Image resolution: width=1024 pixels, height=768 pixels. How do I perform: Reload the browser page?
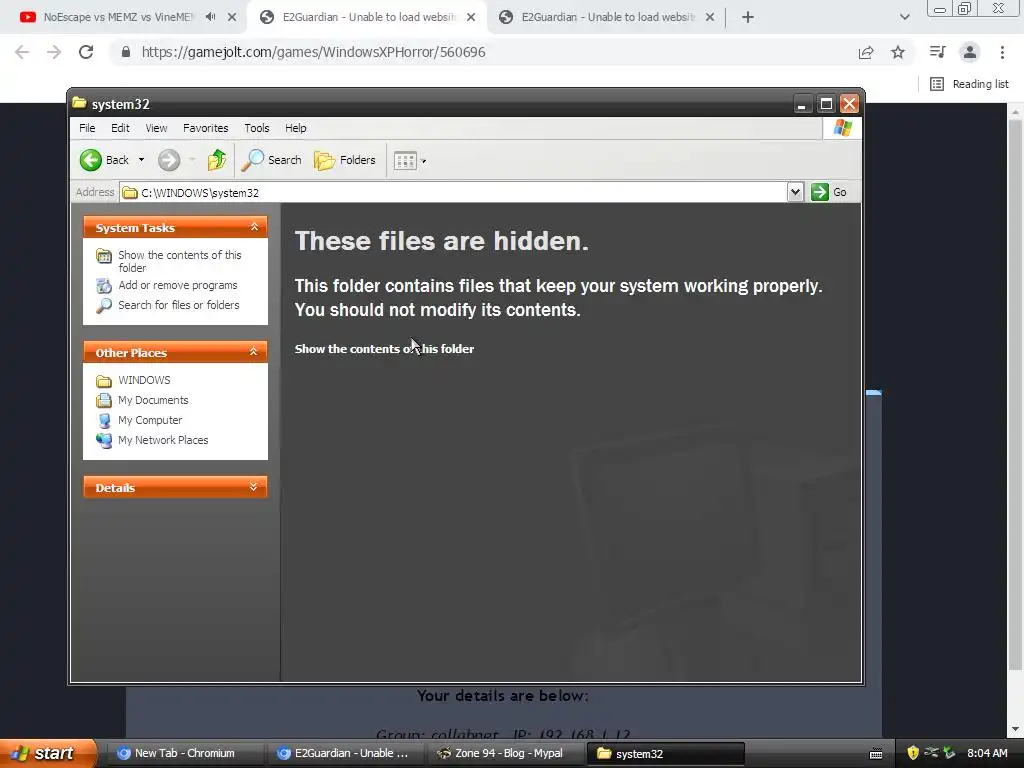(x=86, y=52)
